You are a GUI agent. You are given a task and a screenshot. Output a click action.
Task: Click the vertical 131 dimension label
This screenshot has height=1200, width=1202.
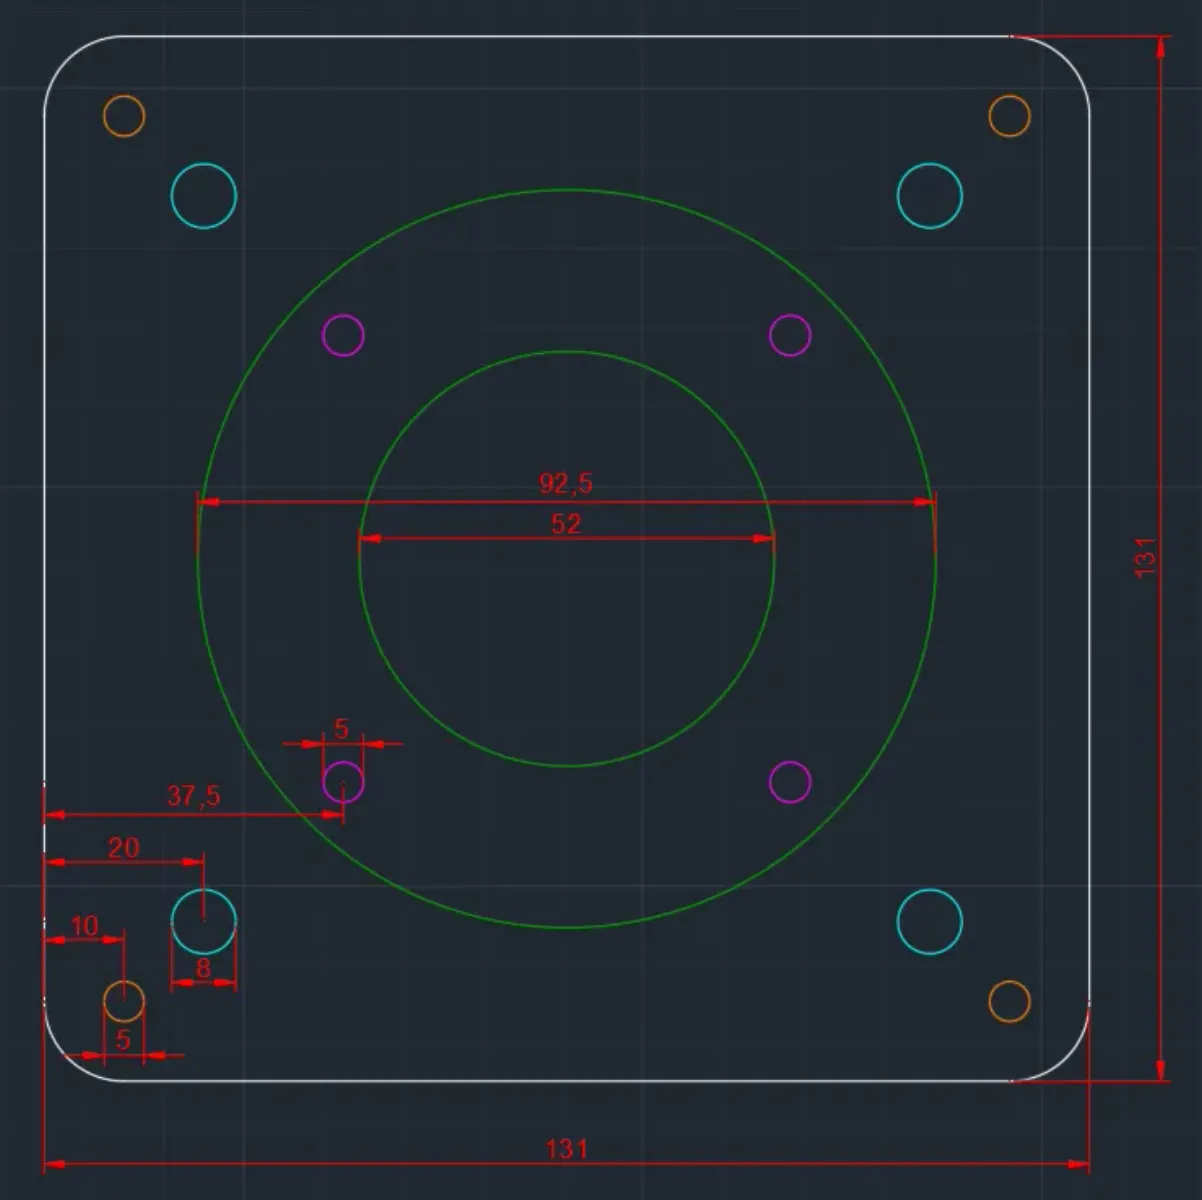click(1145, 556)
